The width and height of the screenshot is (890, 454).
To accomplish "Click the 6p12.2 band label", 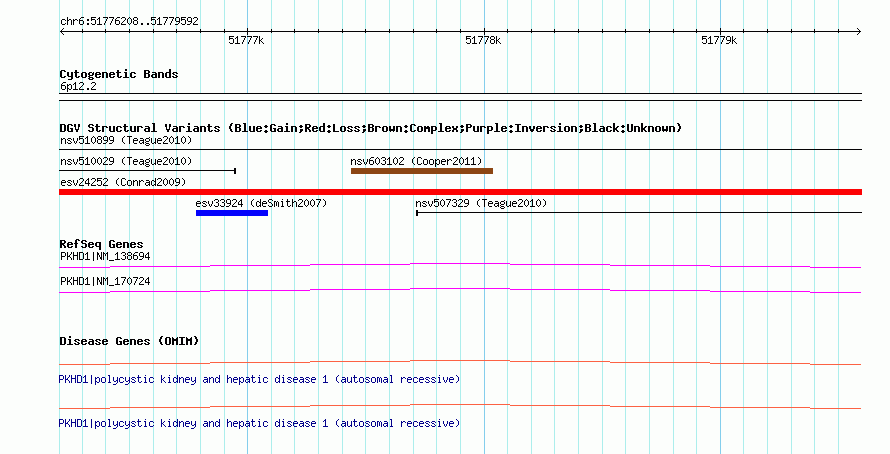I will pos(78,87).
